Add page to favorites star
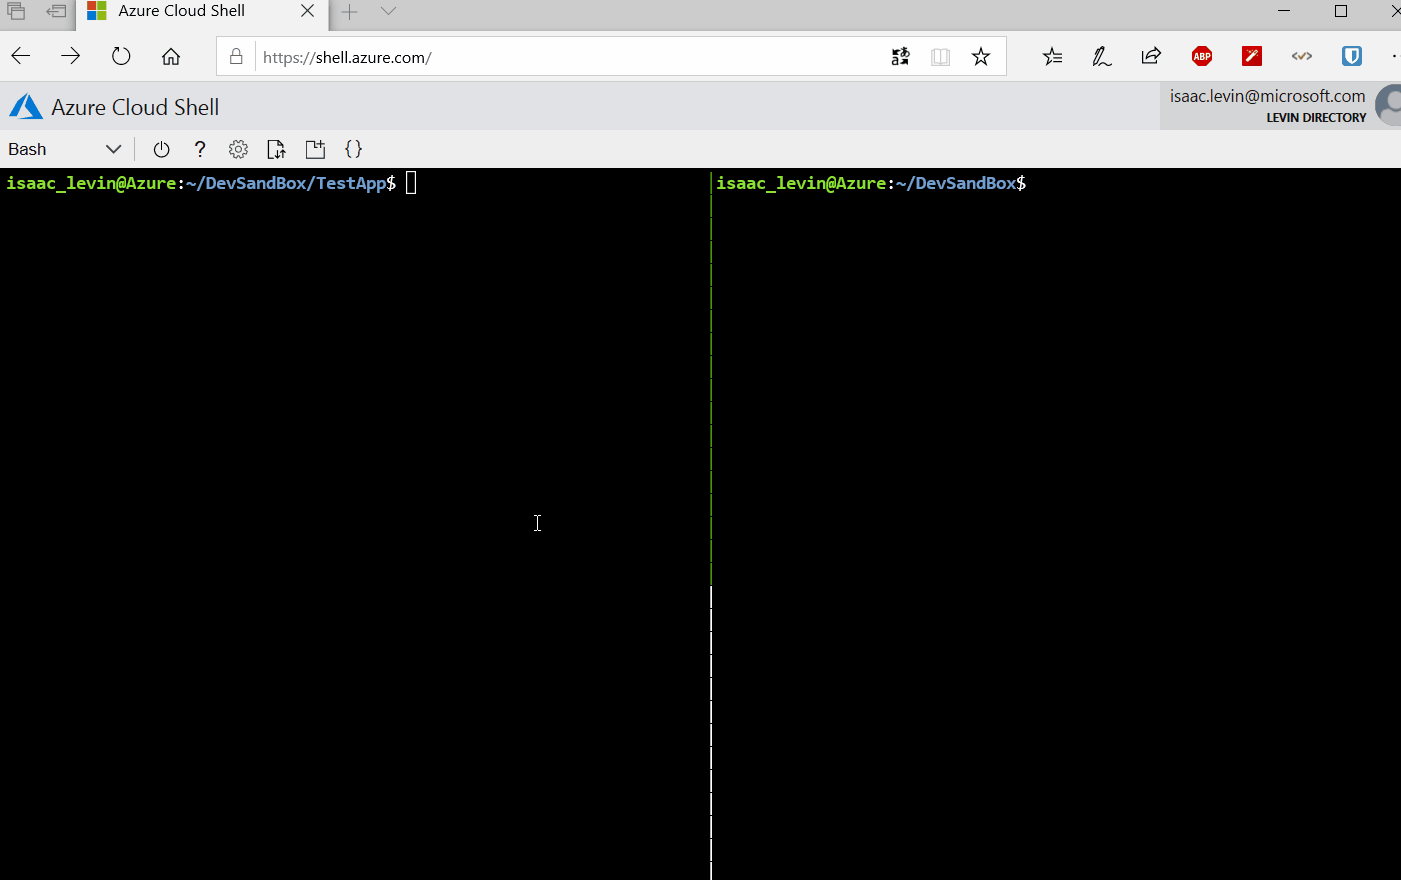Screen dimensions: 1401x880 [981, 56]
